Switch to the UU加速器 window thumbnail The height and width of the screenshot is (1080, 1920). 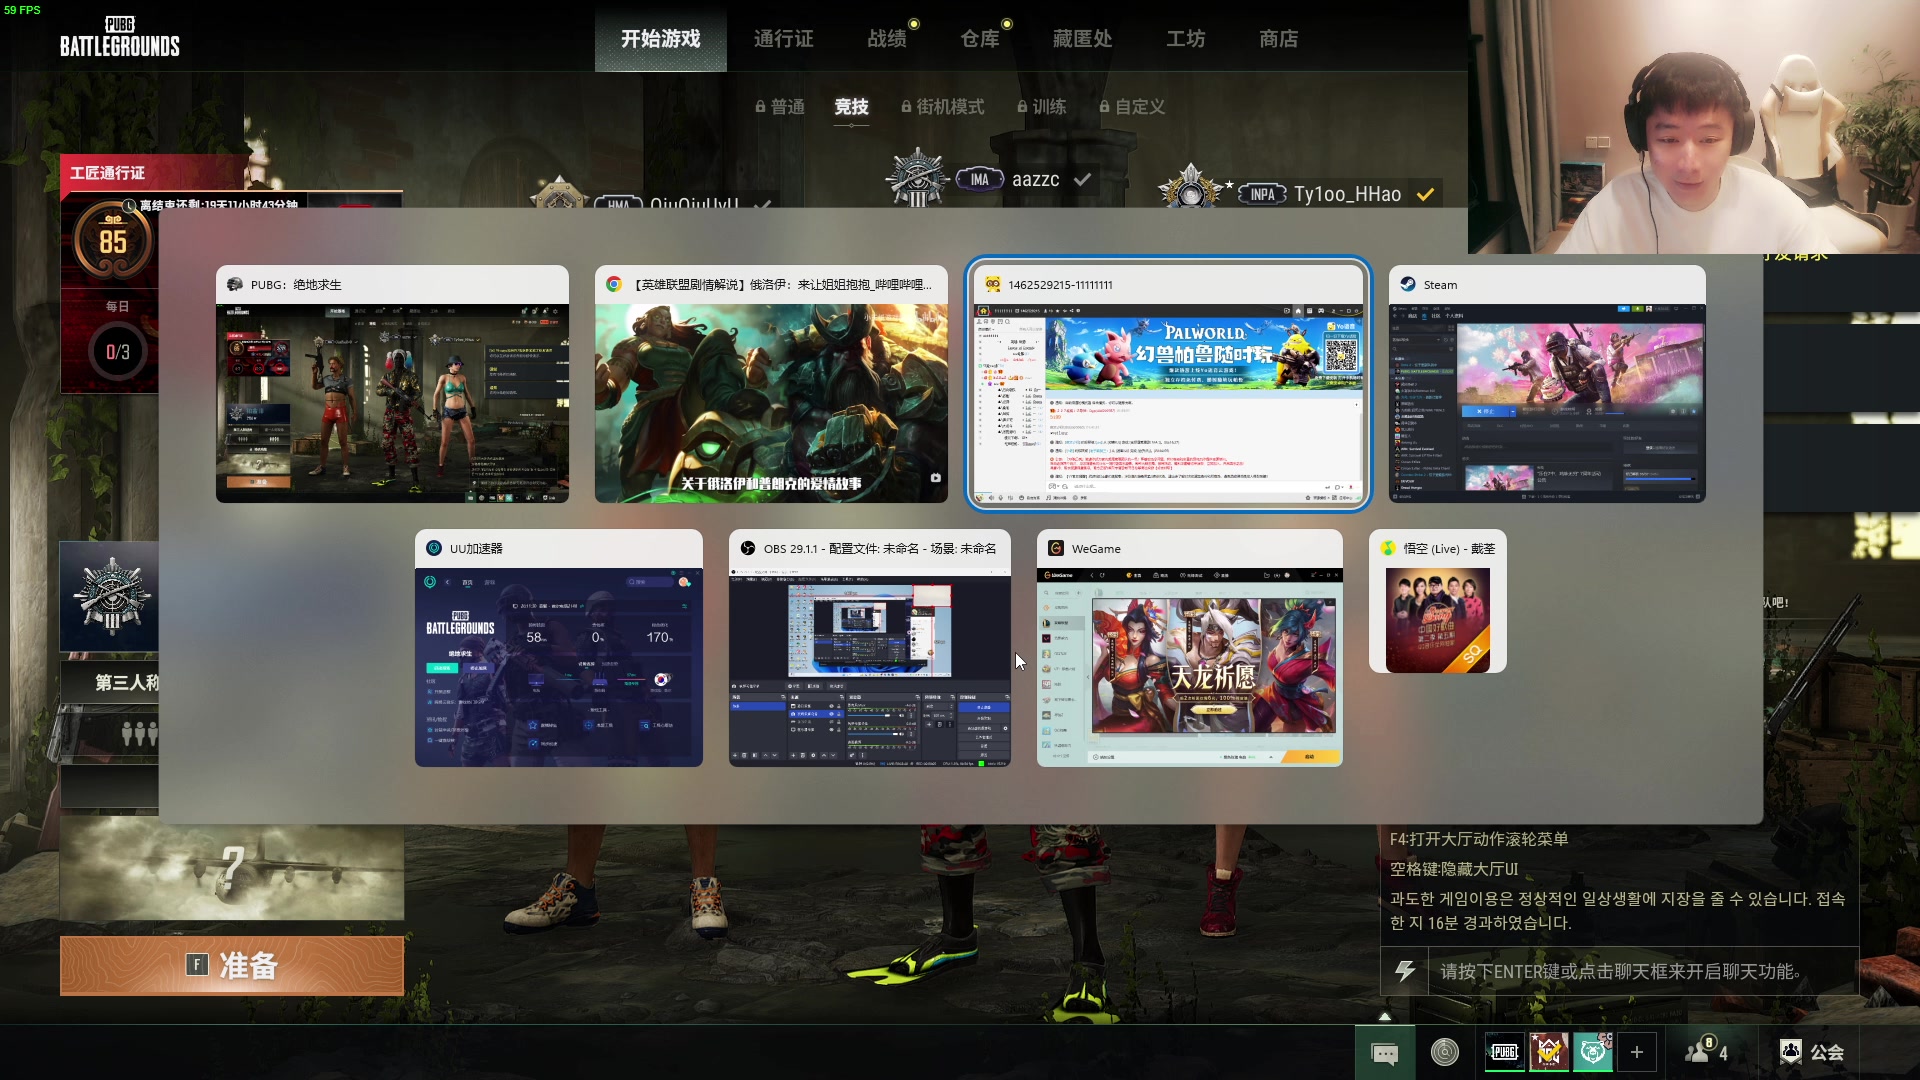558,649
